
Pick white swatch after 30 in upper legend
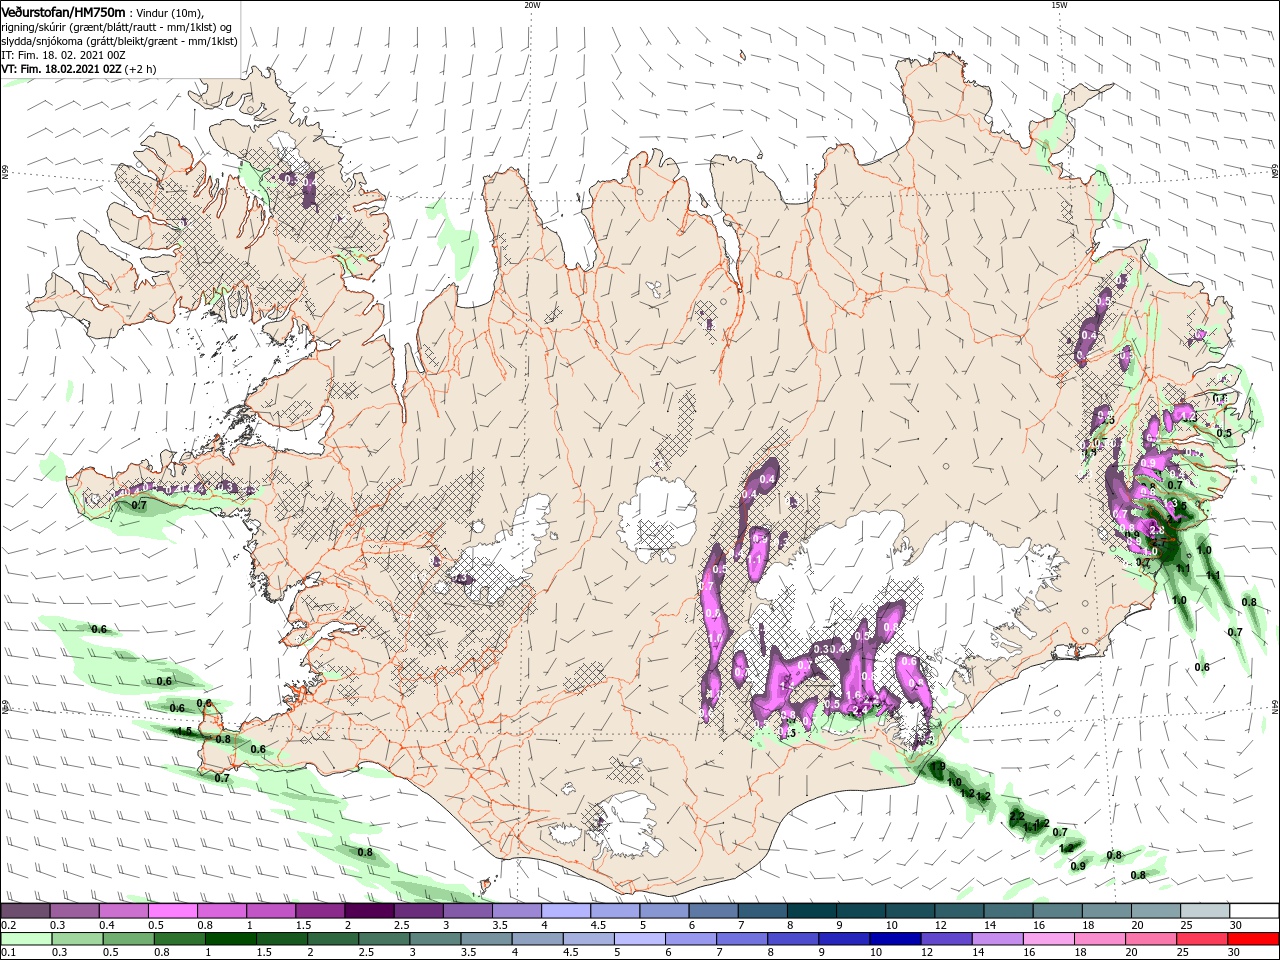pos(1253,909)
